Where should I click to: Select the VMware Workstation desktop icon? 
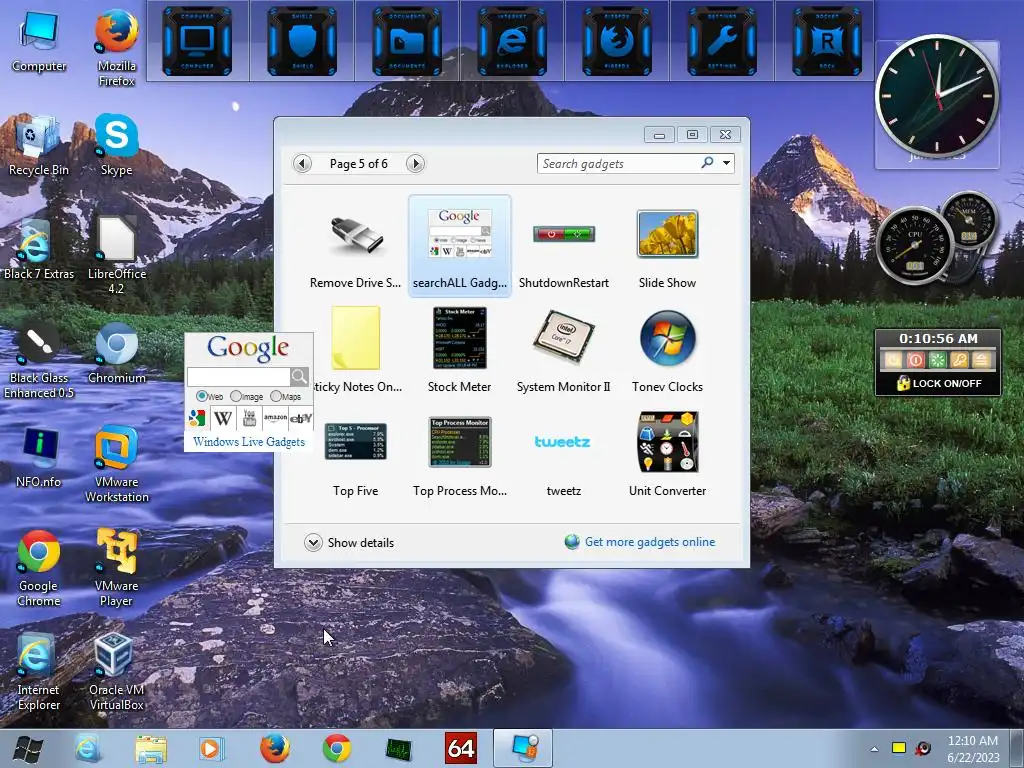click(x=116, y=464)
